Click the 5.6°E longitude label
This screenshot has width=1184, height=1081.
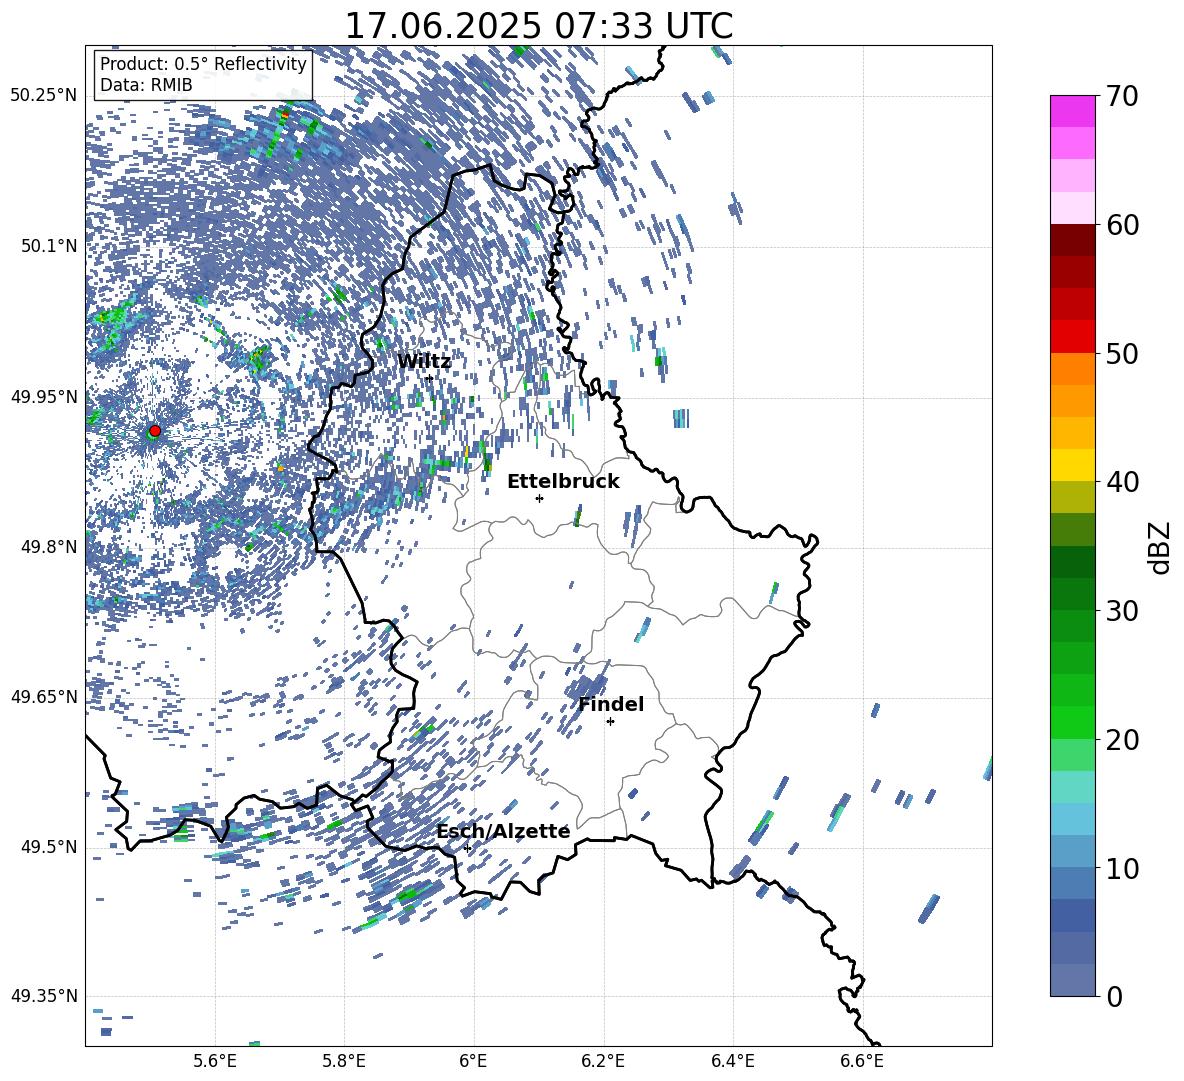pyautogui.click(x=215, y=1061)
